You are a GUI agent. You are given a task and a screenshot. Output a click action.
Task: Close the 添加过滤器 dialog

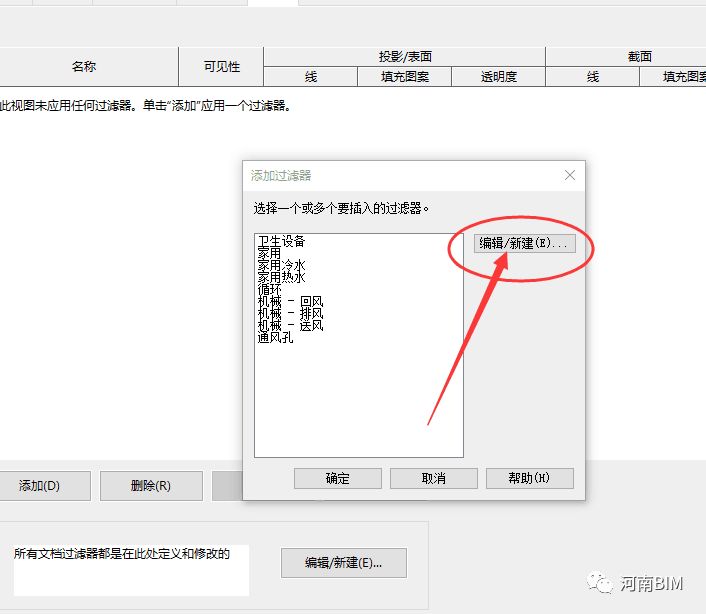(570, 175)
